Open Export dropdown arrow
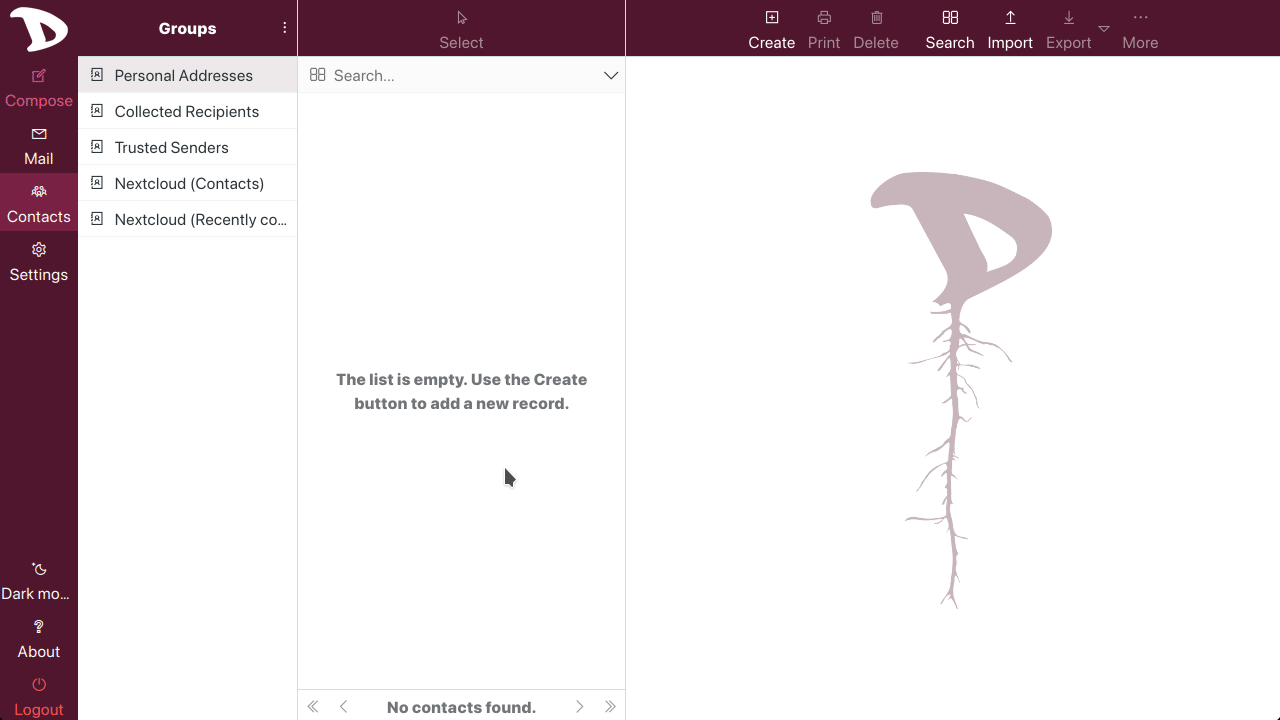The width and height of the screenshot is (1280, 720). coord(1104,29)
